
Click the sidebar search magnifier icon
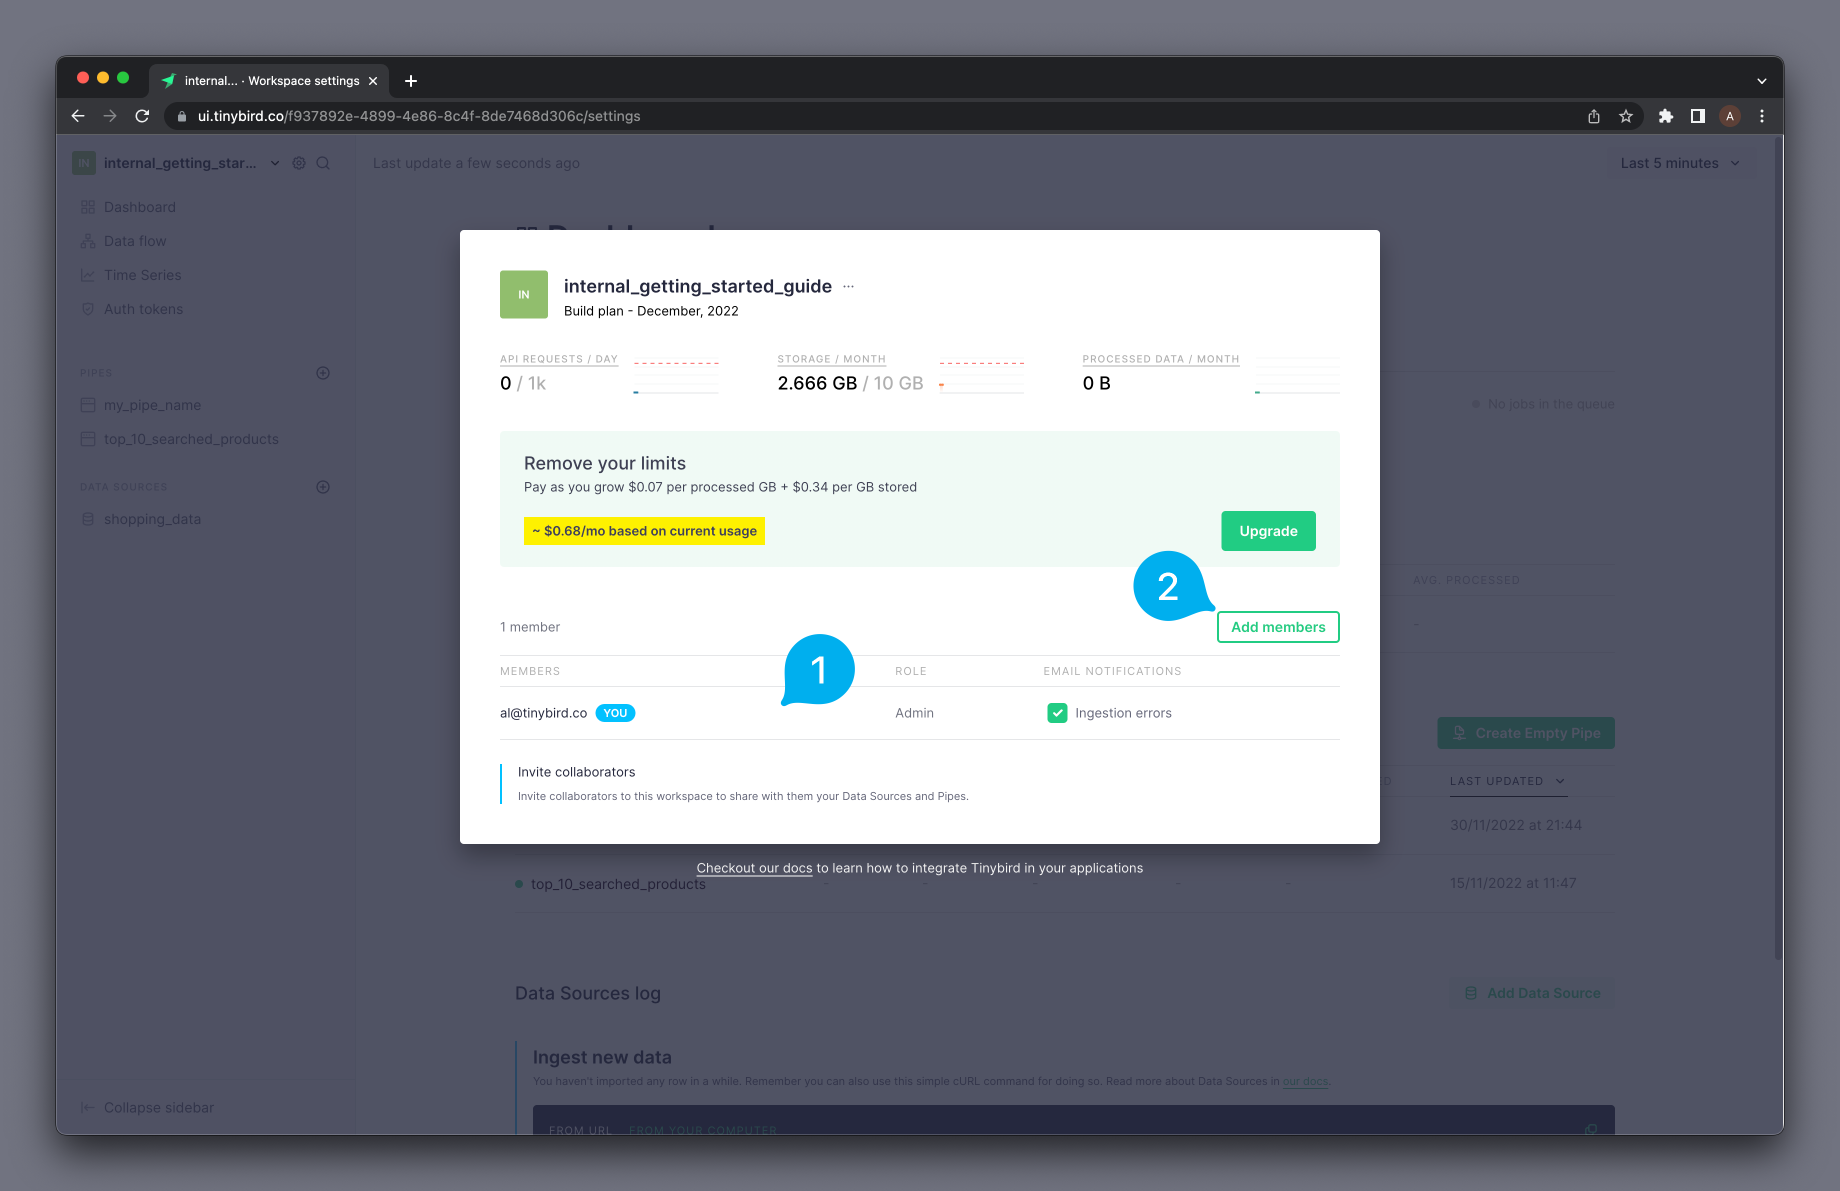[x=323, y=163]
